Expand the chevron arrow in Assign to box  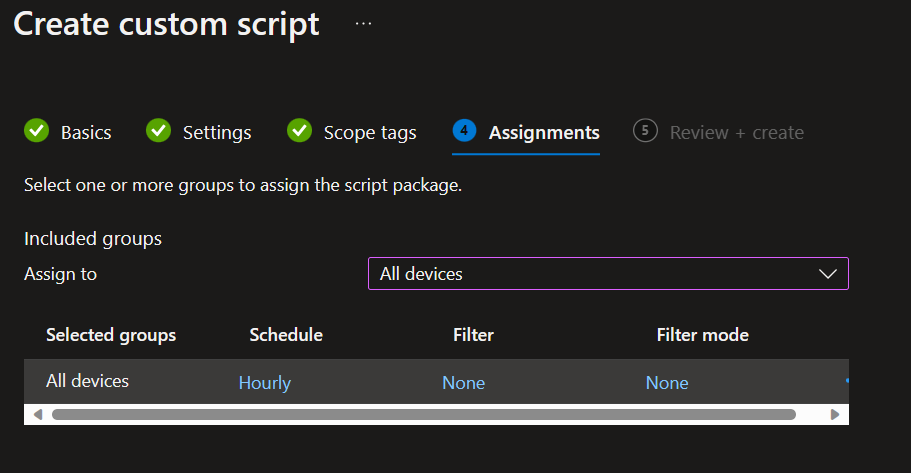point(827,274)
